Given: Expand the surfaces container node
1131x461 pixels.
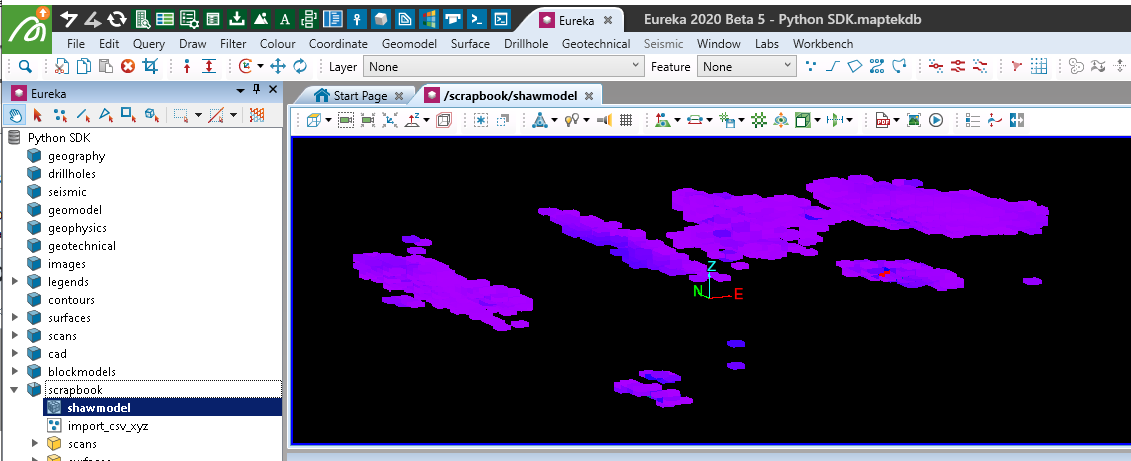Looking at the screenshot, I should [15, 317].
